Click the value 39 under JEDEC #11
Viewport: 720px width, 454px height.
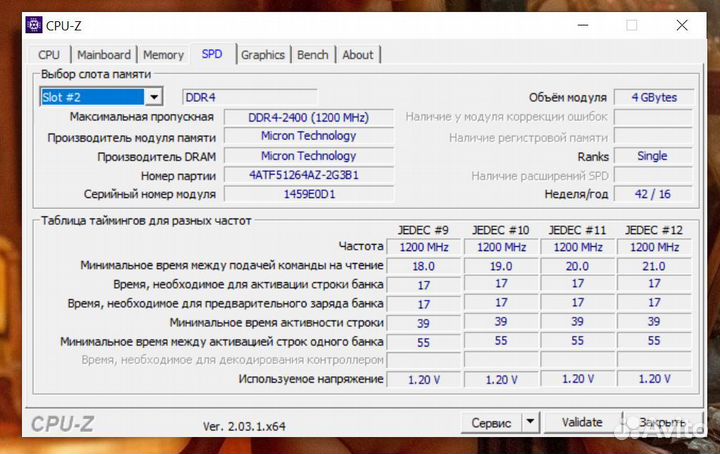coord(577,322)
